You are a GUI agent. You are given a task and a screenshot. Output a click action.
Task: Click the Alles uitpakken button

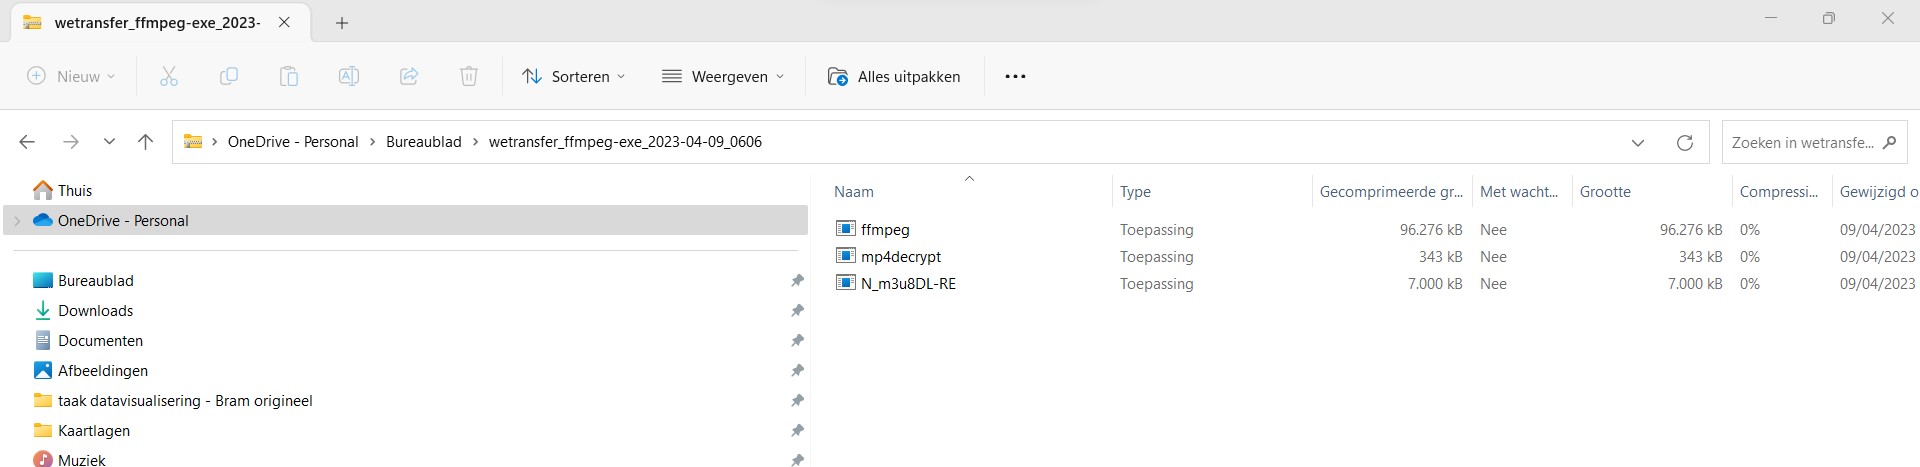pos(894,76)
